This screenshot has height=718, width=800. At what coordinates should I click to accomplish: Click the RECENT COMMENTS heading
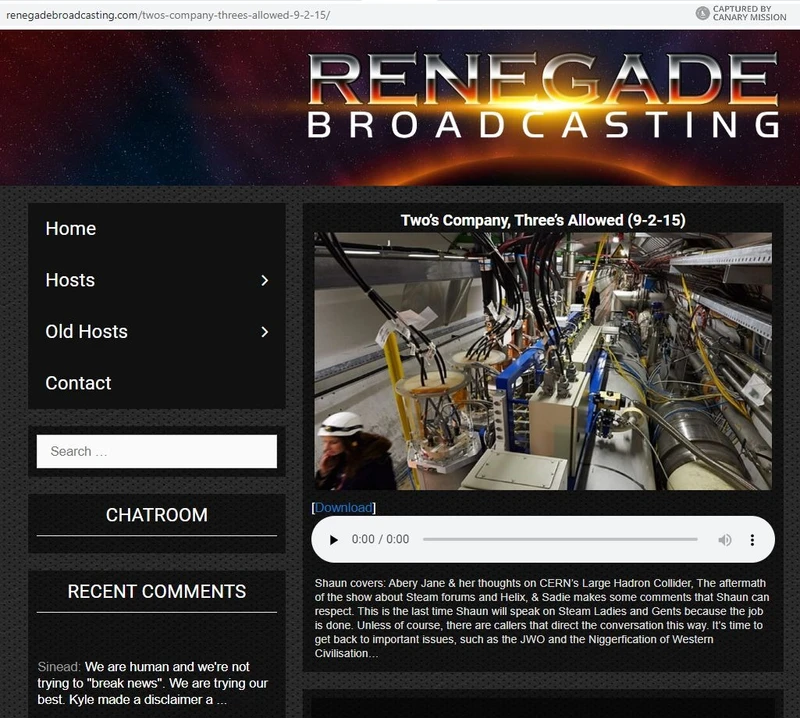point(156,590)
